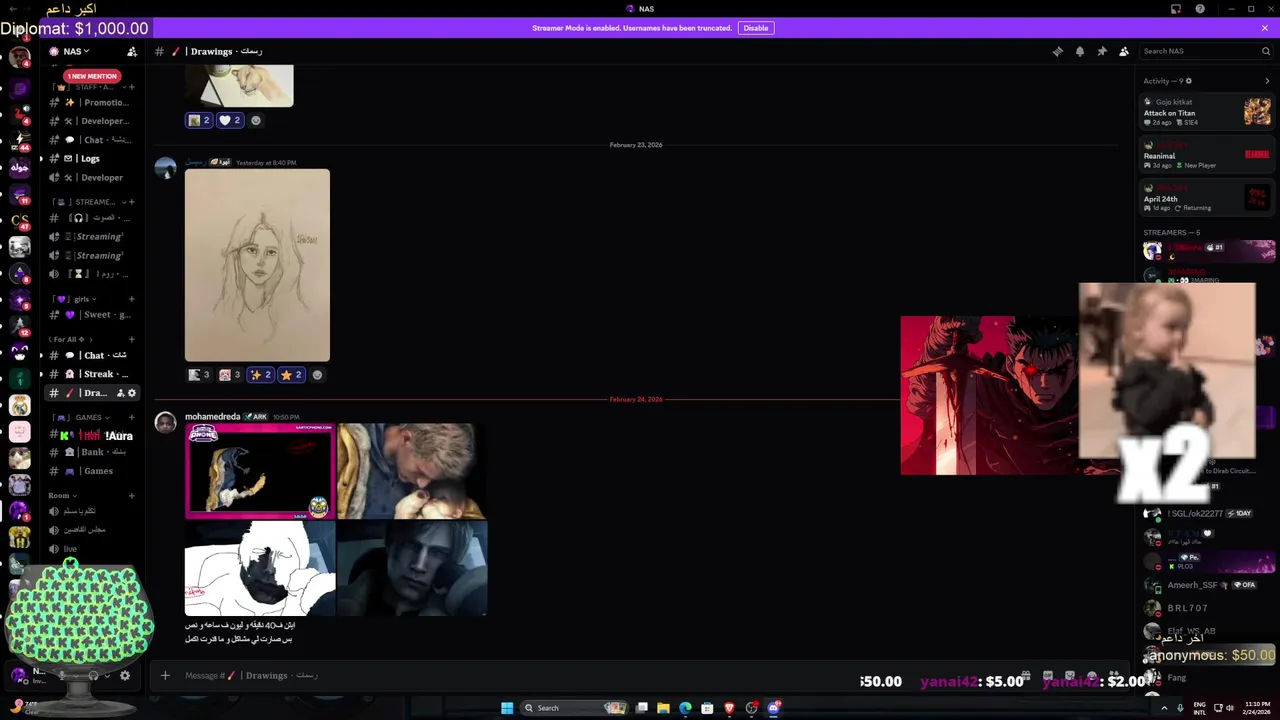The image size is (1280, 720).
Task: Open the Streak channel
Action: point(93,374)
